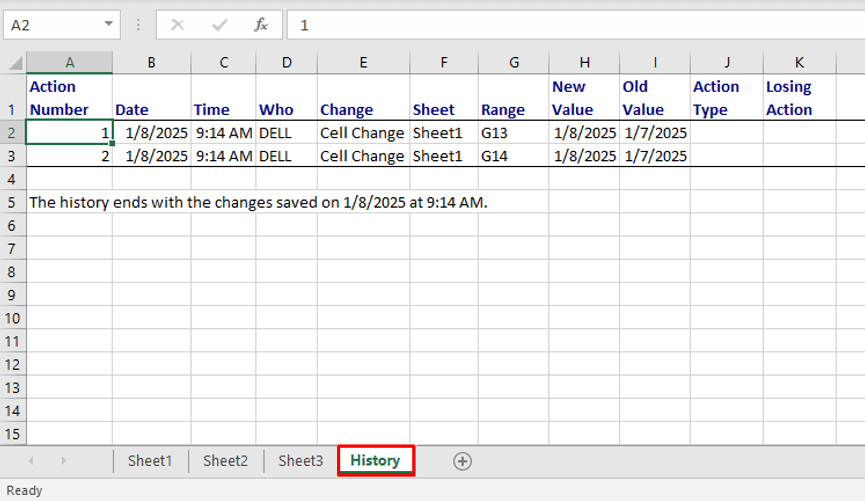The height and width of the screenshot is (501, 865).
Task: Switch to the Sheet2 tab
Action: 225,461
